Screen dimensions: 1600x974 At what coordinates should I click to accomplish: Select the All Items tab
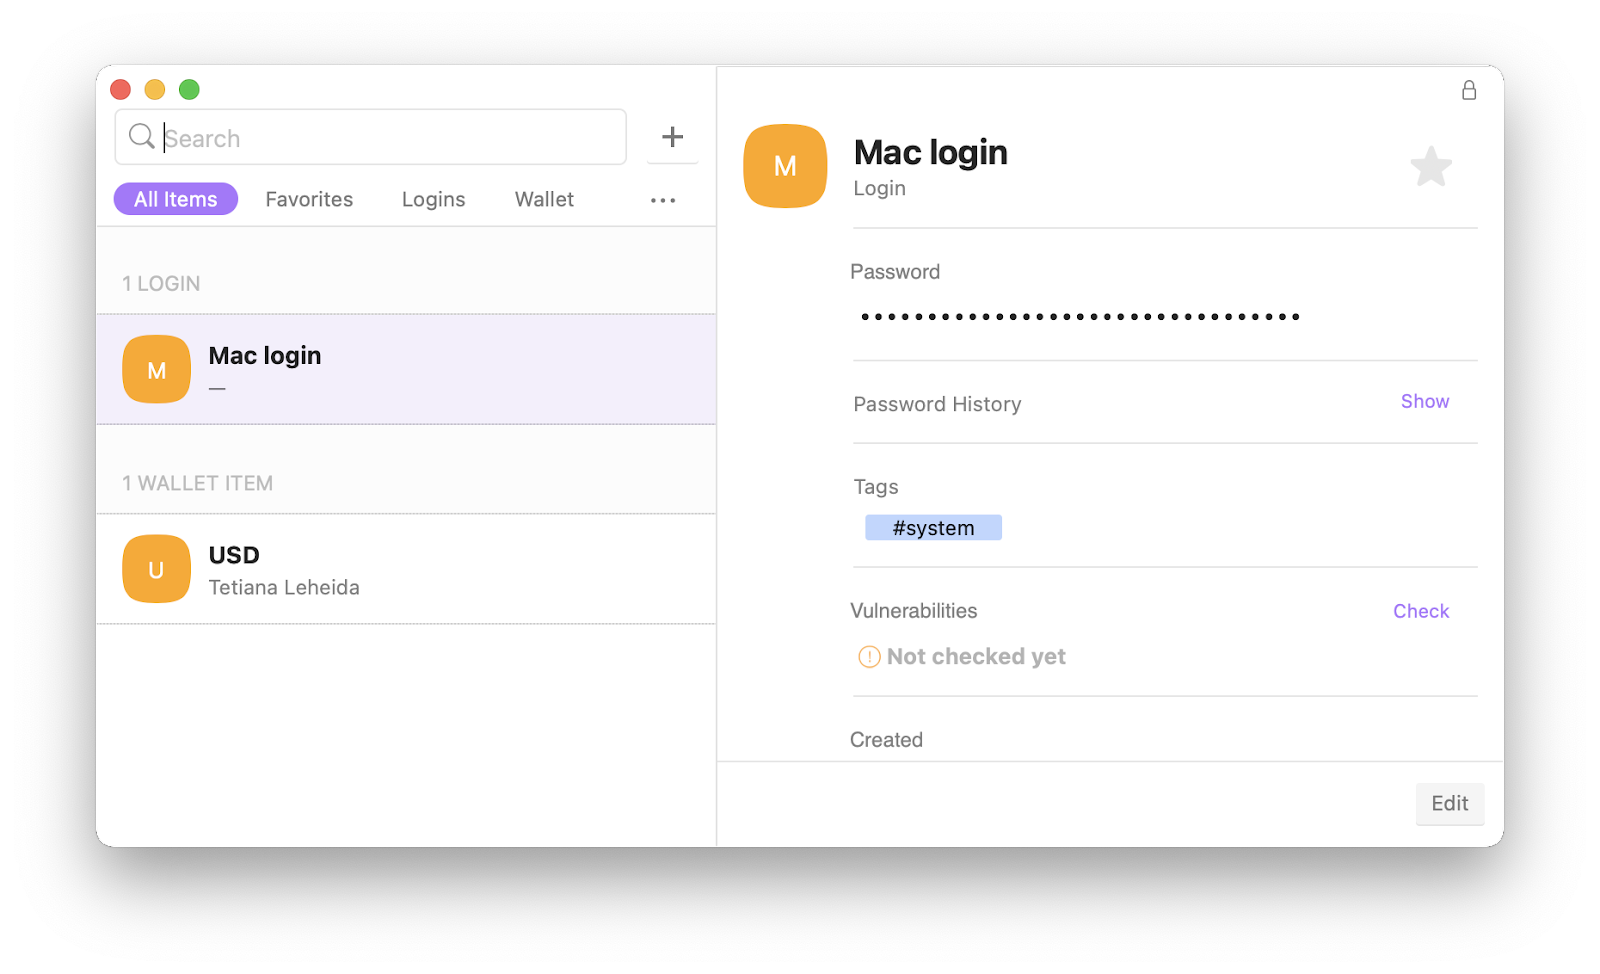176,199
